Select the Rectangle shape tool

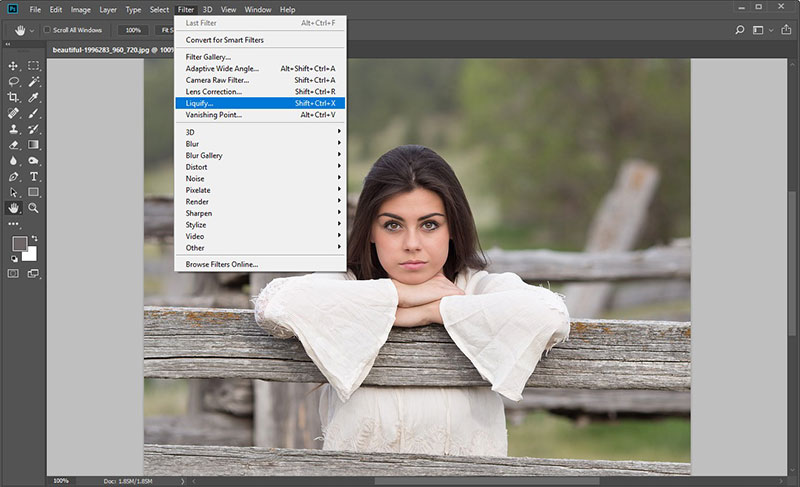(33, 192)
